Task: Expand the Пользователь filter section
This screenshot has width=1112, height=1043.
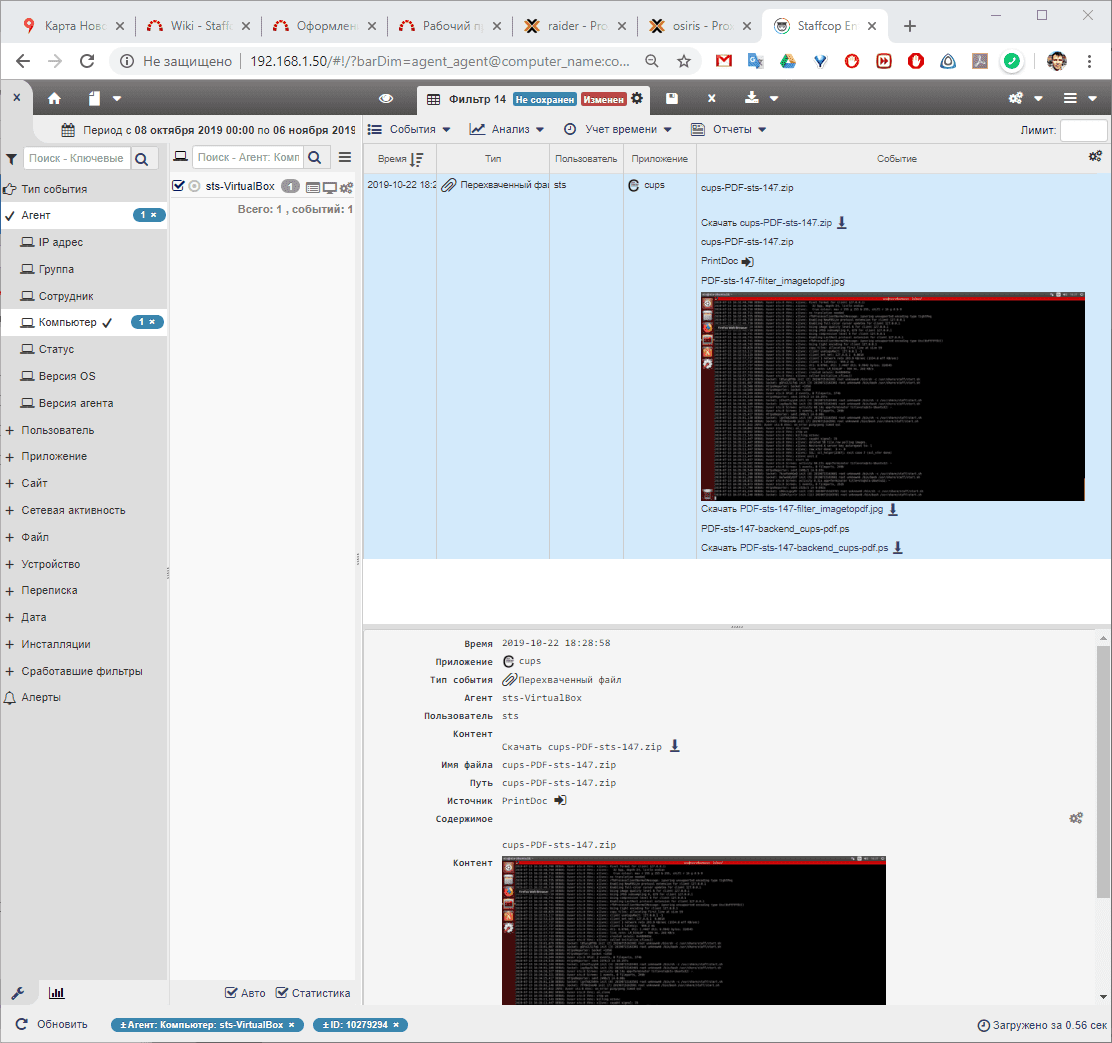Action: 57,430
